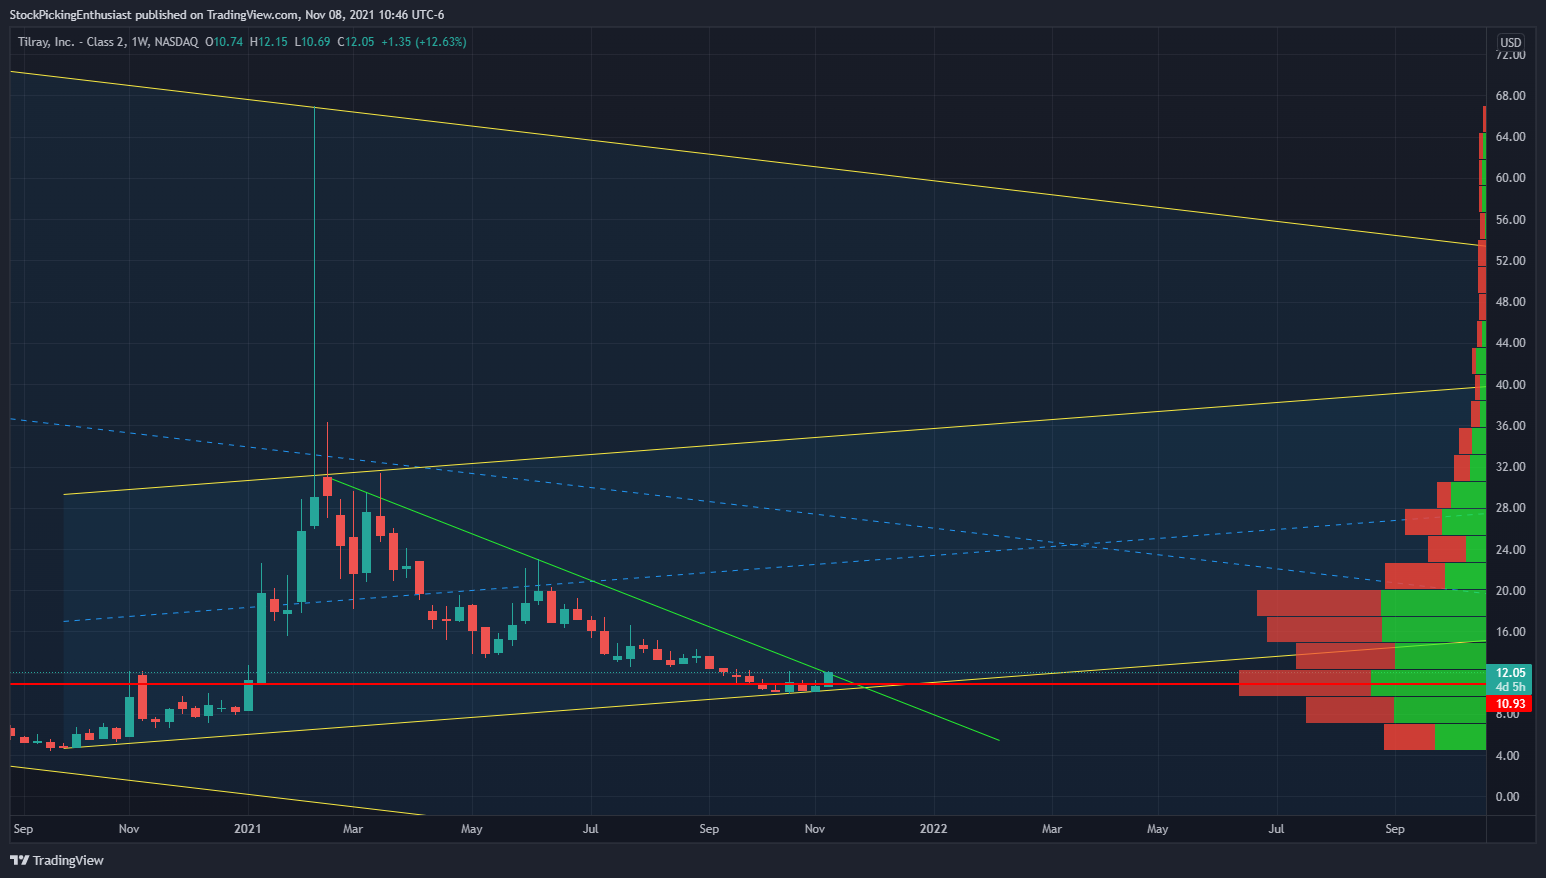The width and height of the screenshot is (1546, 878).
Task: Click the low value L10.69
Action: pyautogui.click(x=313, y=42)
